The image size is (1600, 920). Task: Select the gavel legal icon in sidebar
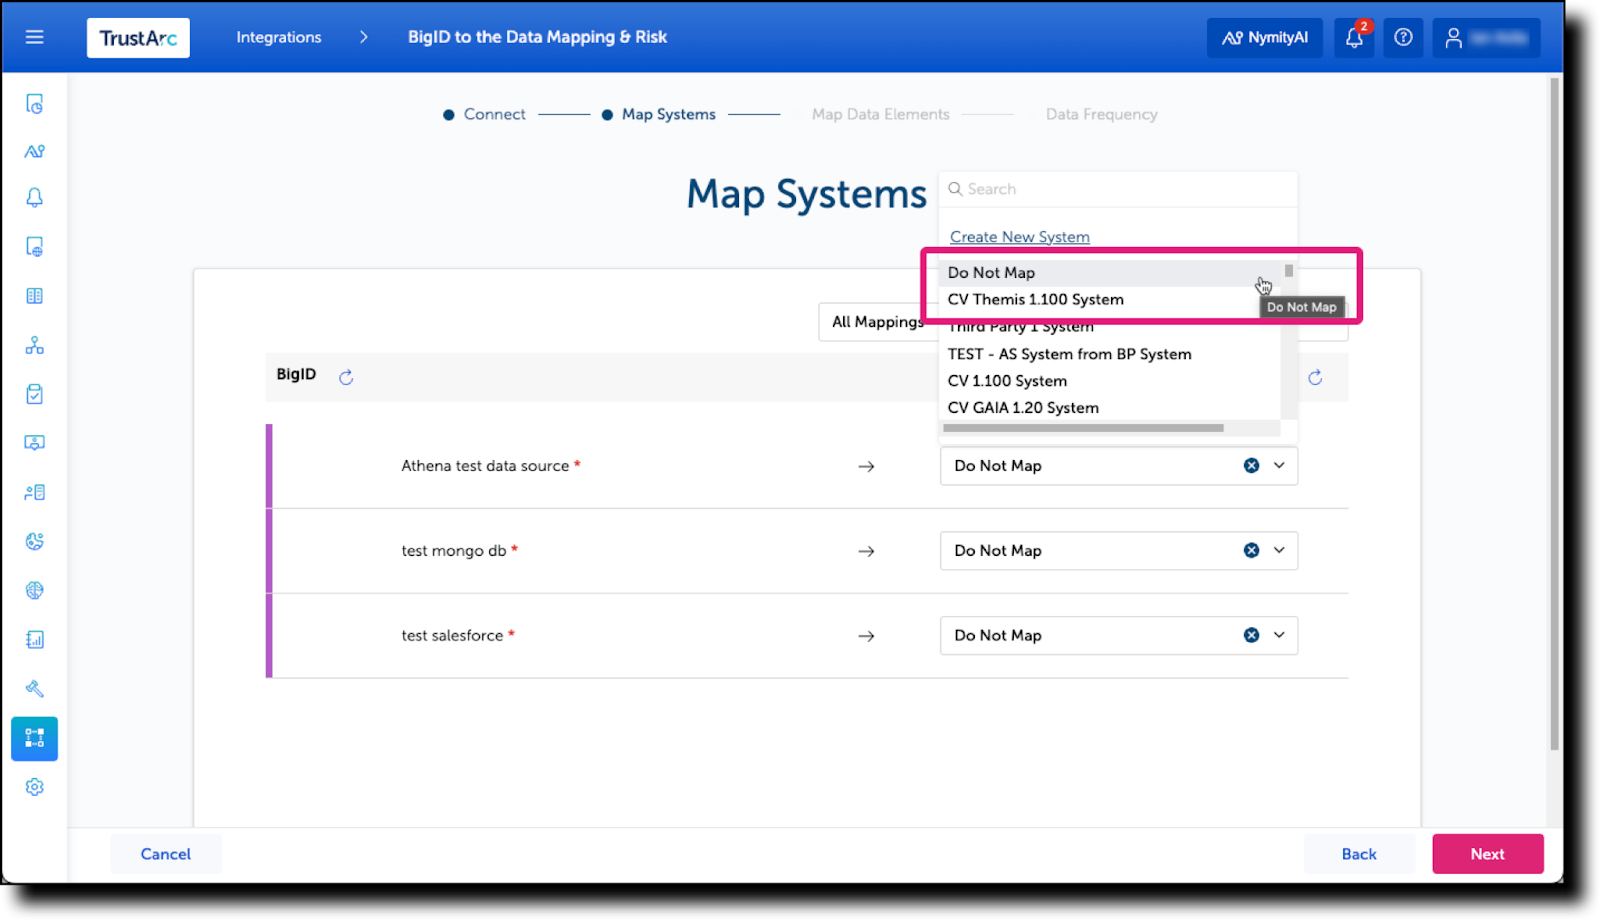(x=34, y=688)
